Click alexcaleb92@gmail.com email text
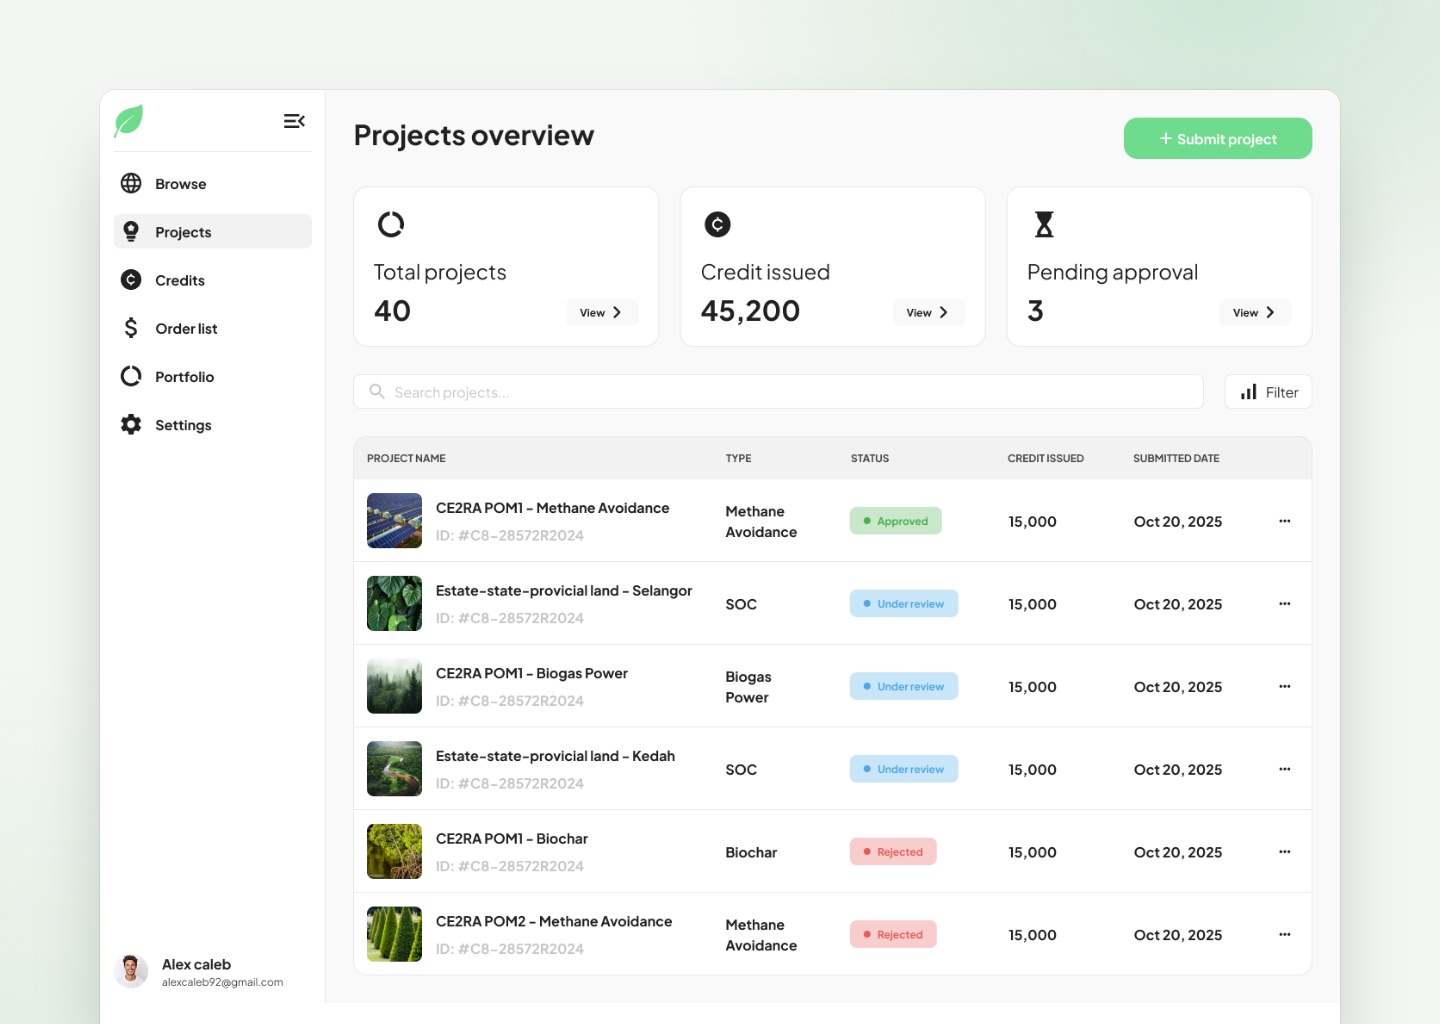The height and width of the screenshot is (1024, 1440). 223,982
